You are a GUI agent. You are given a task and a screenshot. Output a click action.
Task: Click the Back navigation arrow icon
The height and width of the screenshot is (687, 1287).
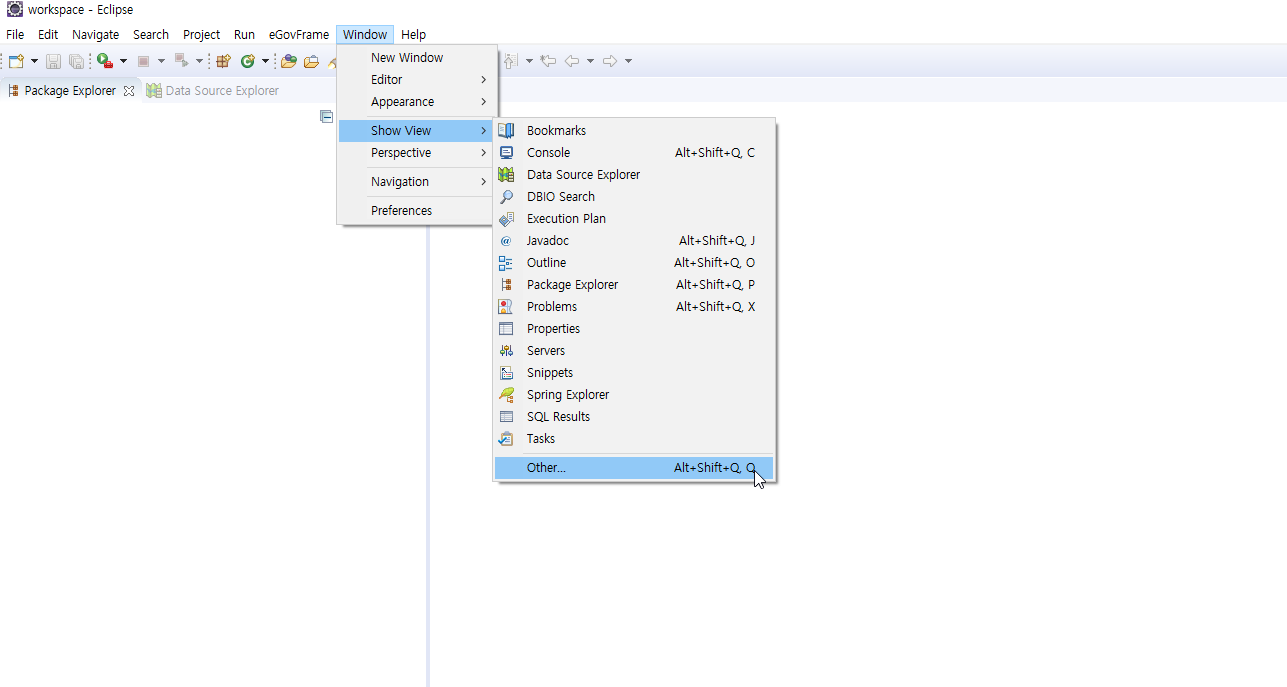point(572,61)
